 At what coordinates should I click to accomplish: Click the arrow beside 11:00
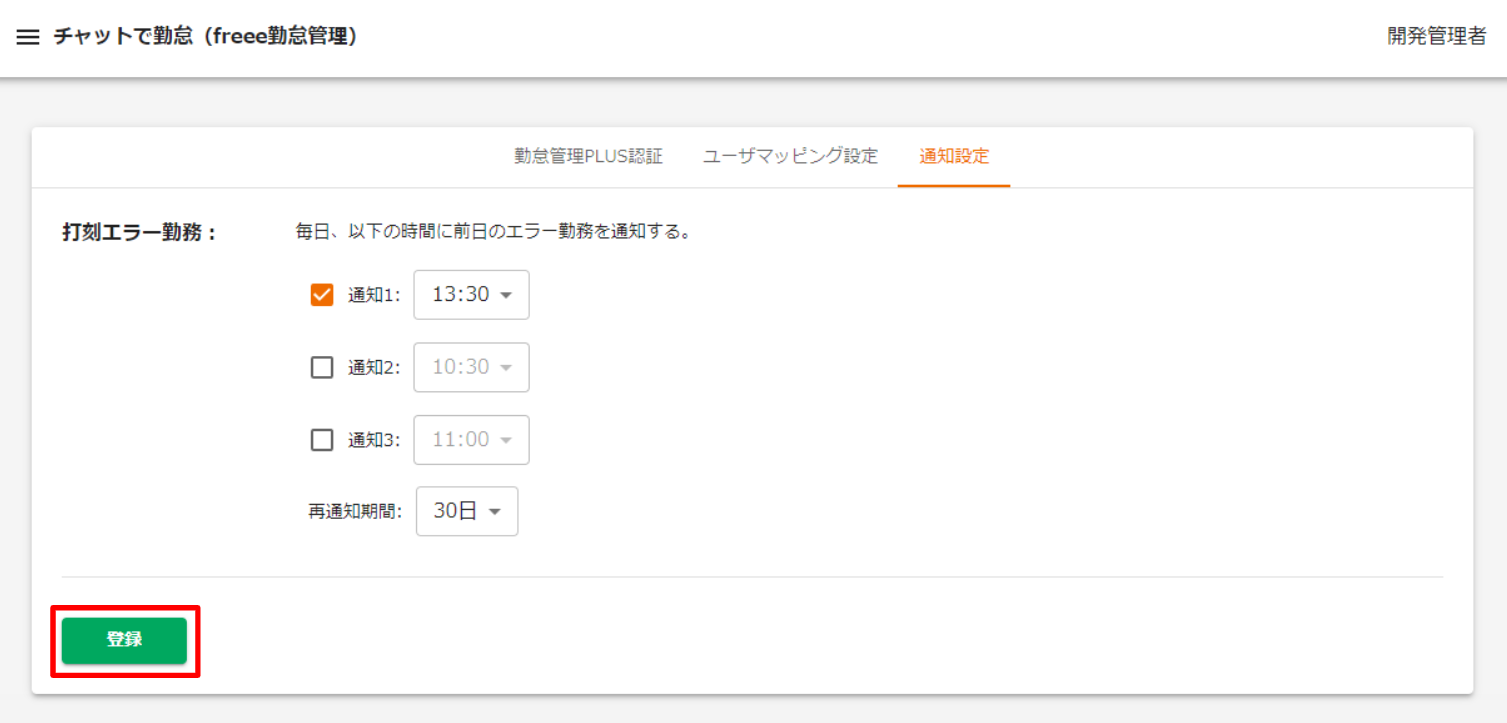506,440
